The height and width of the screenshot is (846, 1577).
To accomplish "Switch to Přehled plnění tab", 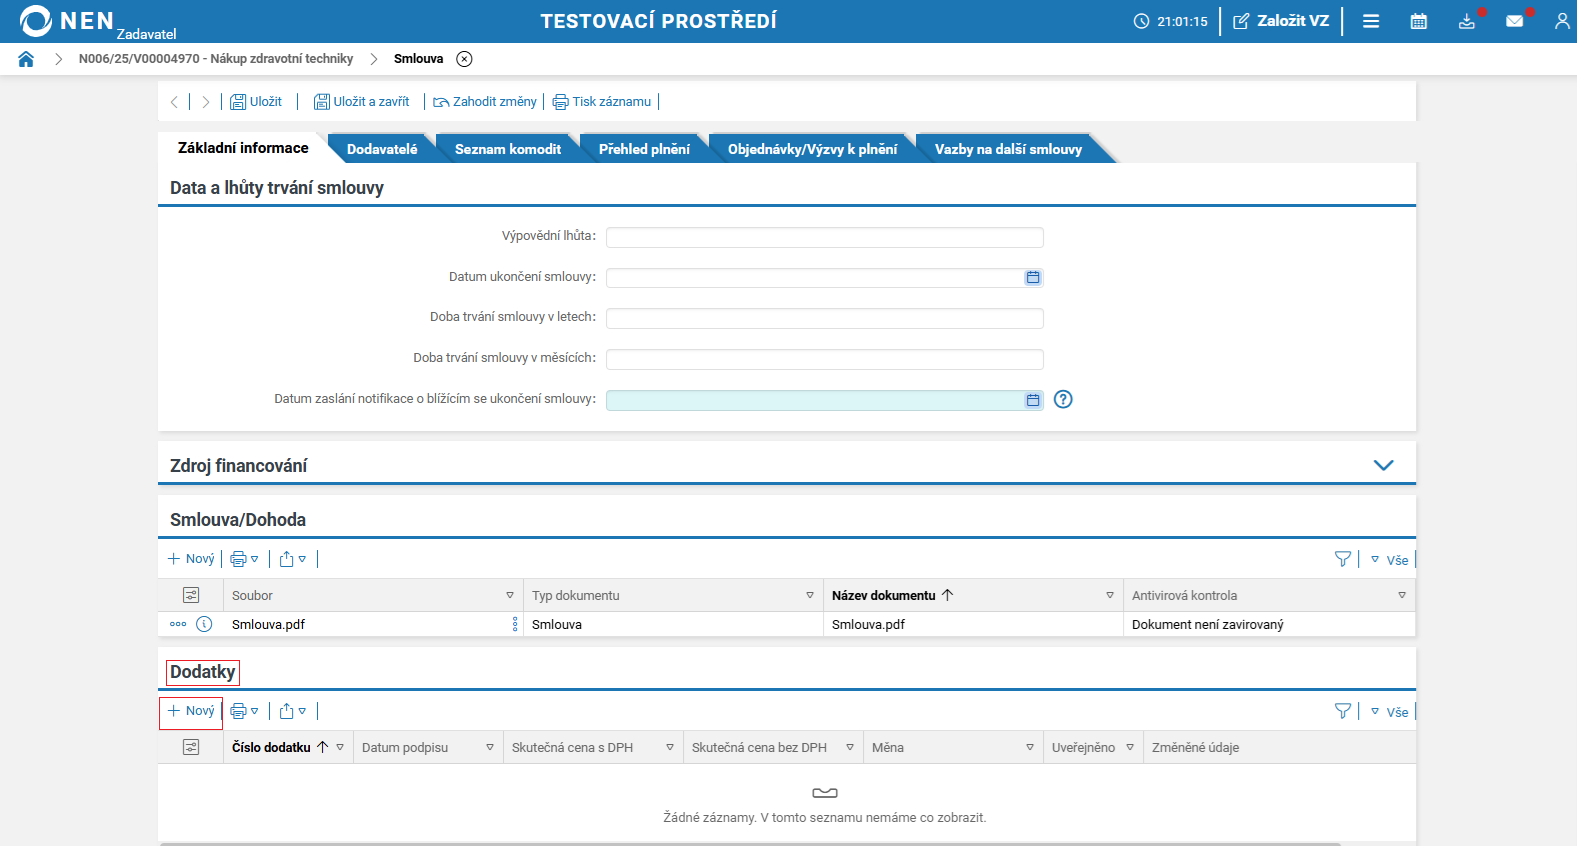I will (x=644, y=149).
